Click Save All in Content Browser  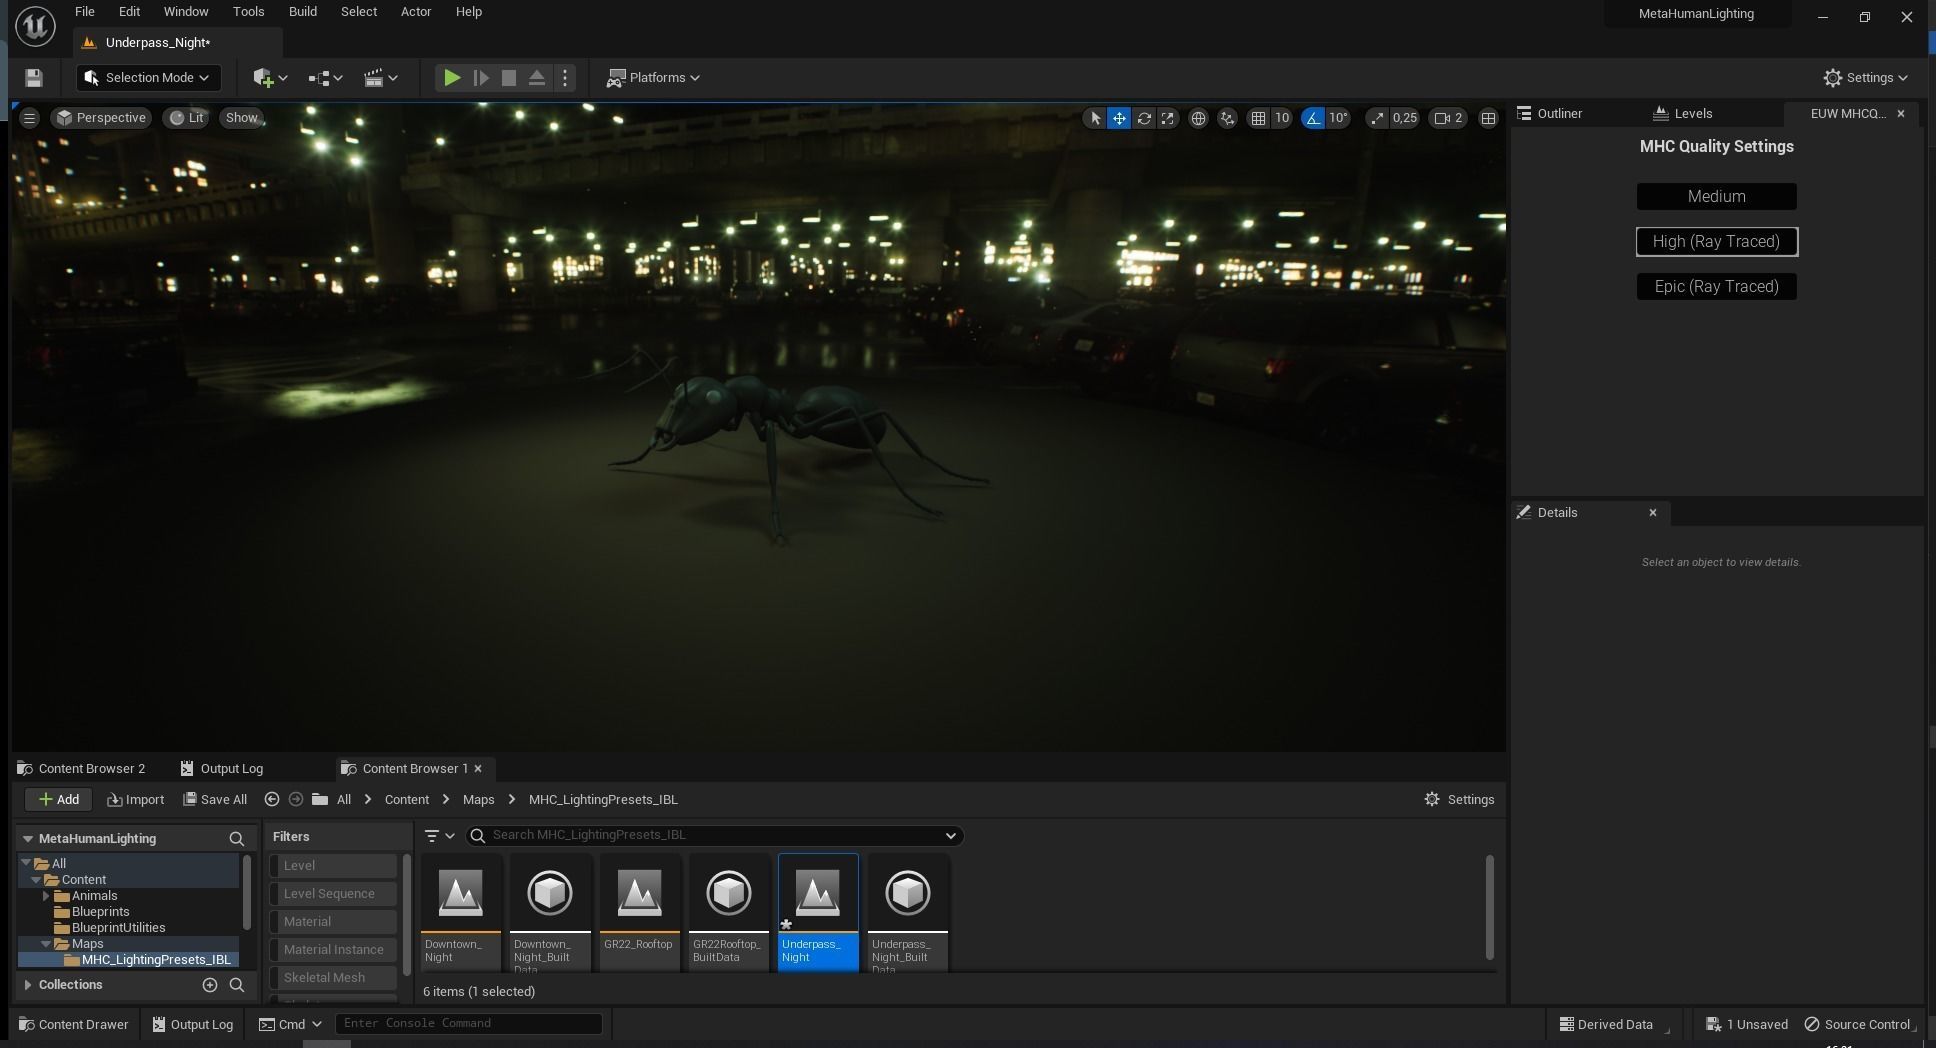(215, 800)
